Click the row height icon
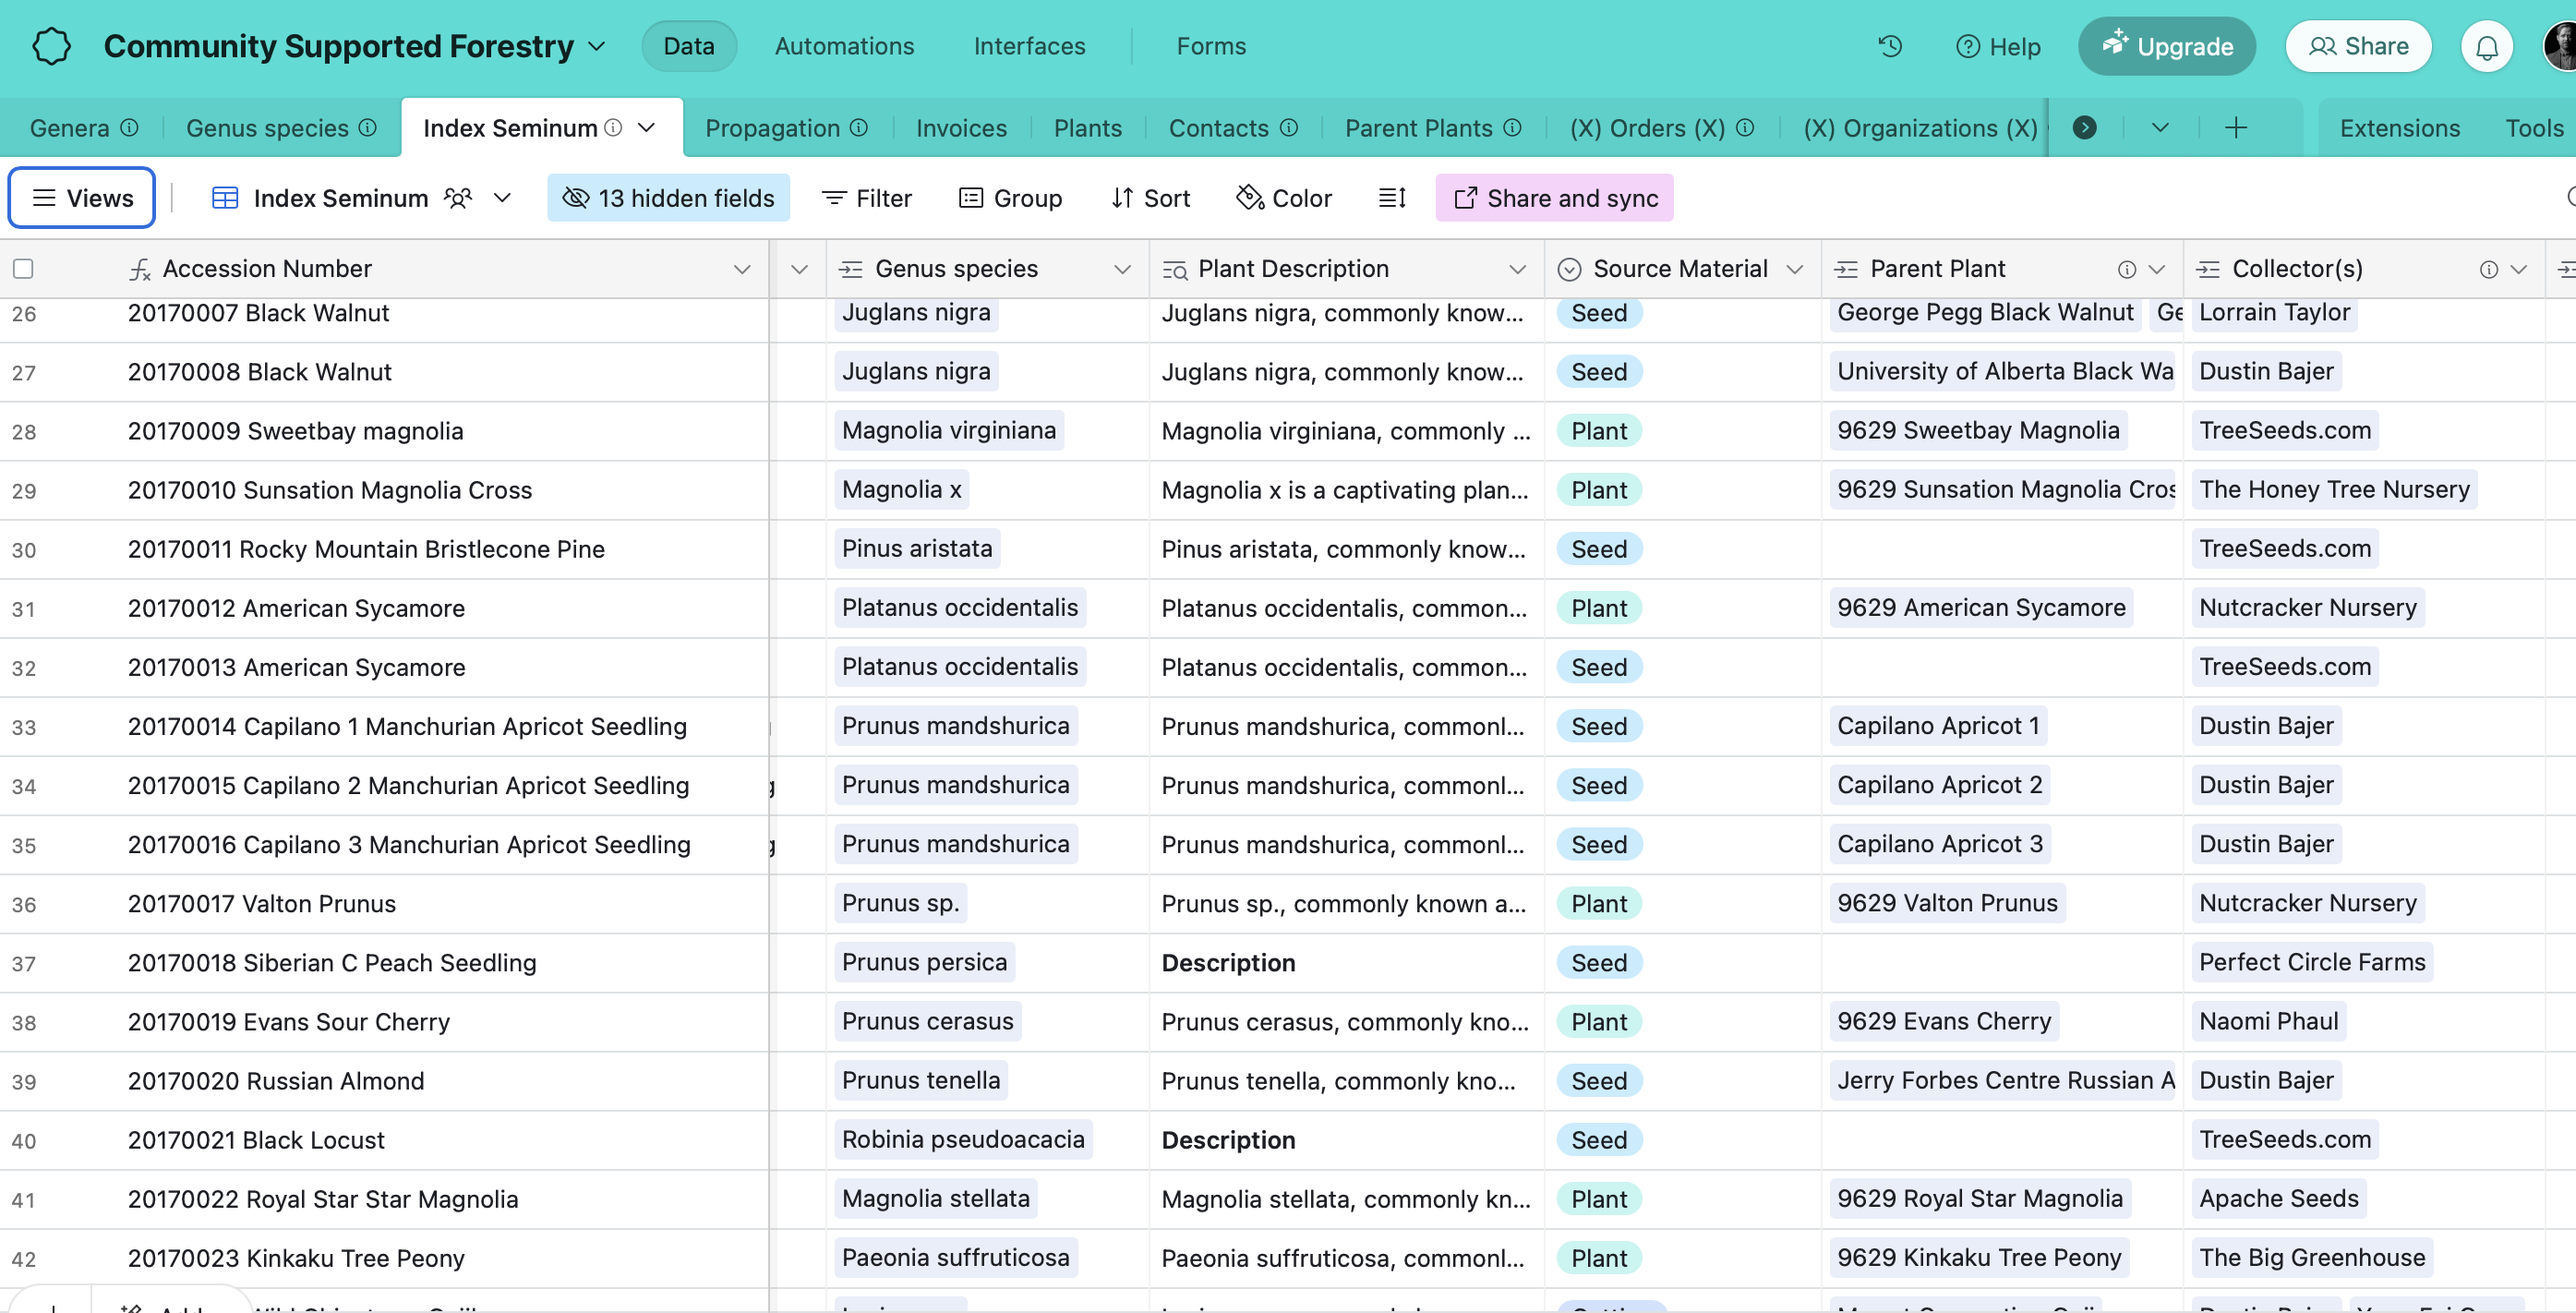Viewport: 2576px width, 1313px height. tap(1392, 198)
